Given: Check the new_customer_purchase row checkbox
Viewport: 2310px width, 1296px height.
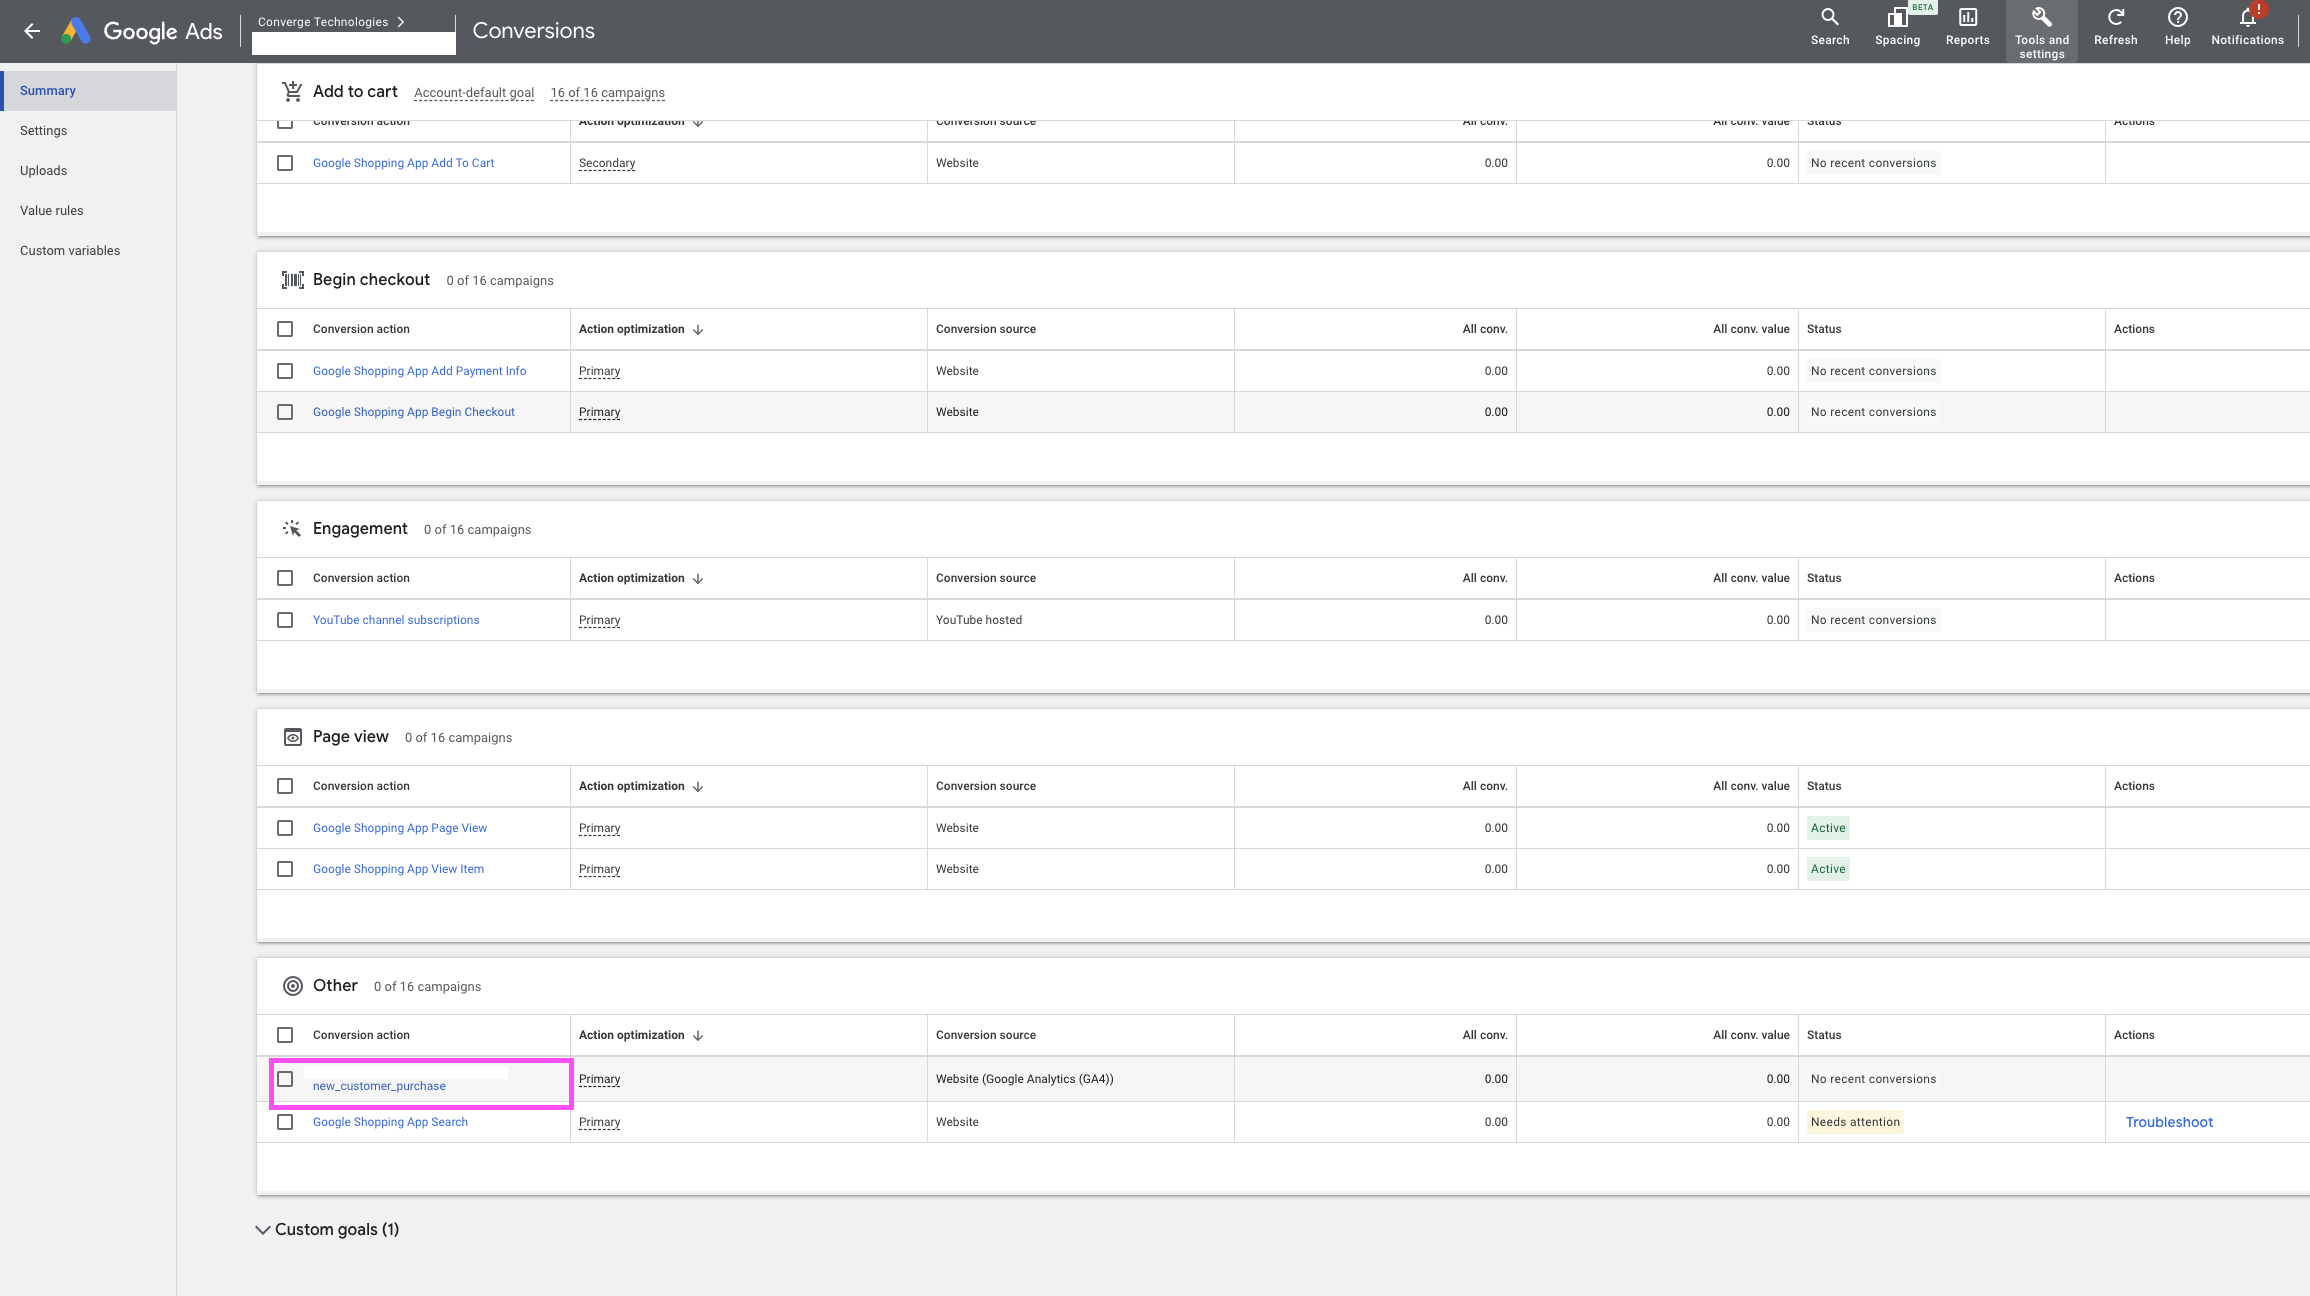Looking at the screenshot, I should point(285,1079).
